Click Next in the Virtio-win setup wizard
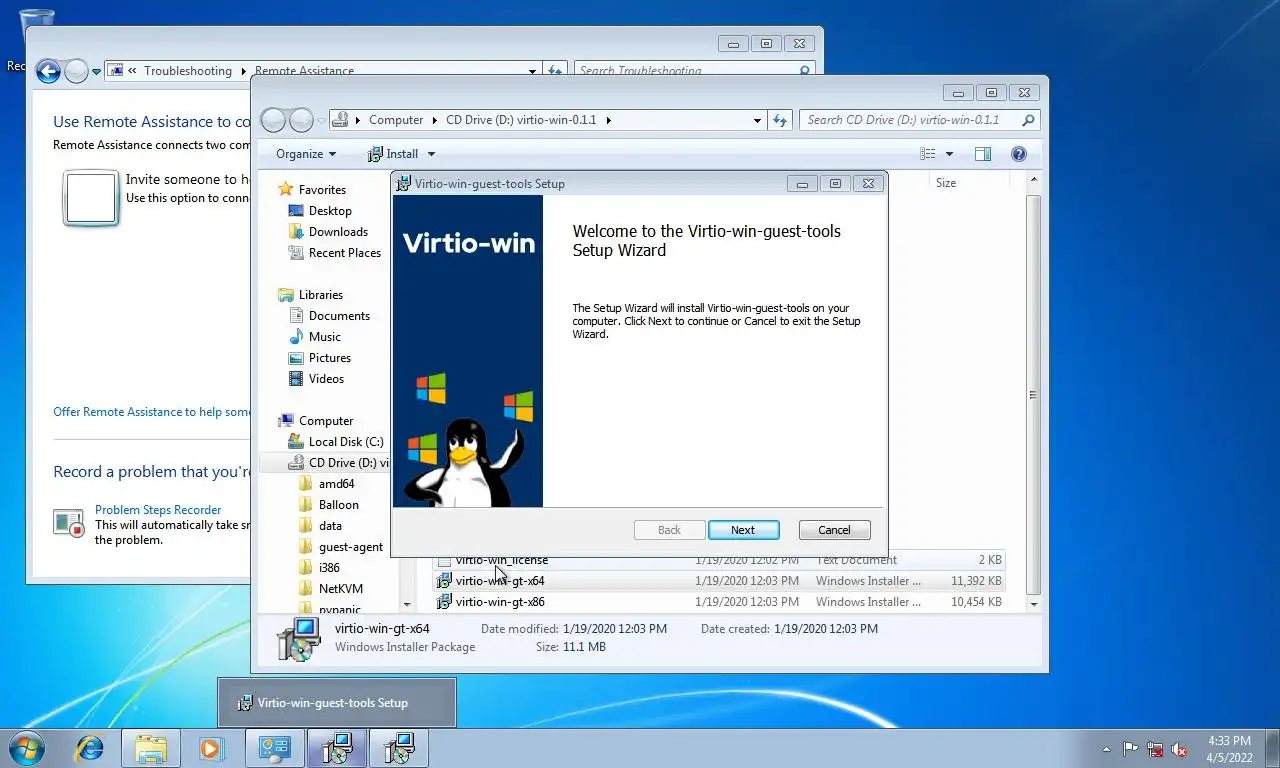The height and width of the screenshot is (768, 1280). click(742, 530)
